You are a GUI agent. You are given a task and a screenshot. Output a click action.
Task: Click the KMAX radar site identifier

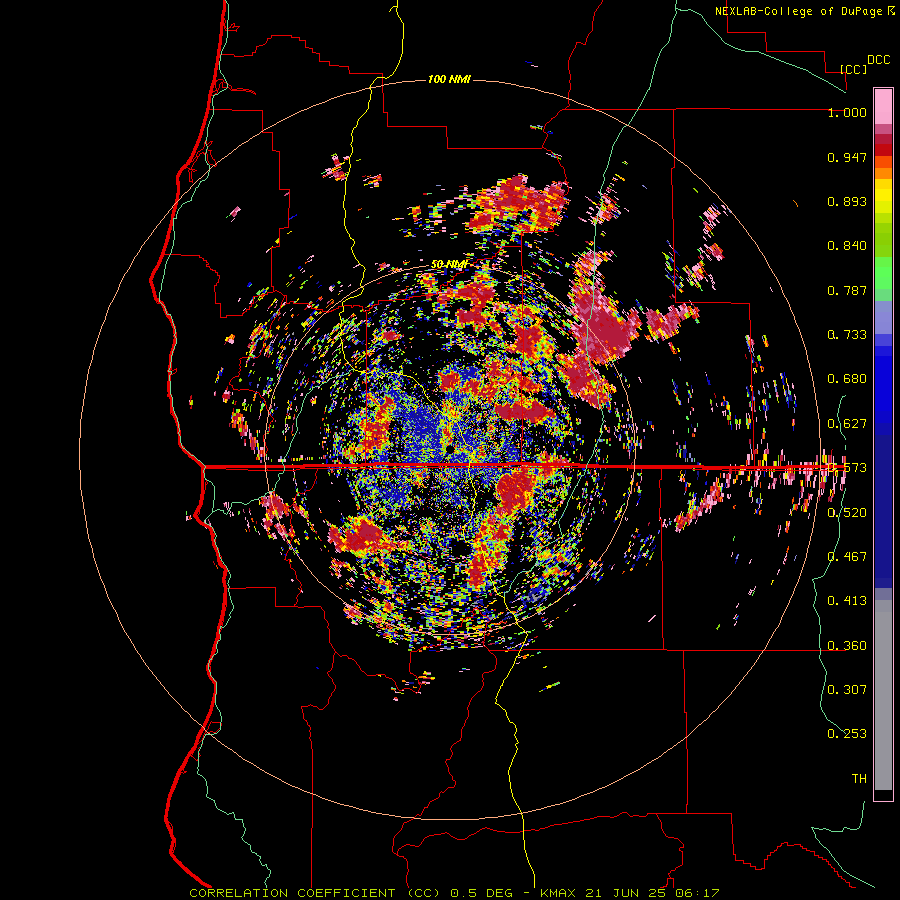tap(560, 893)
